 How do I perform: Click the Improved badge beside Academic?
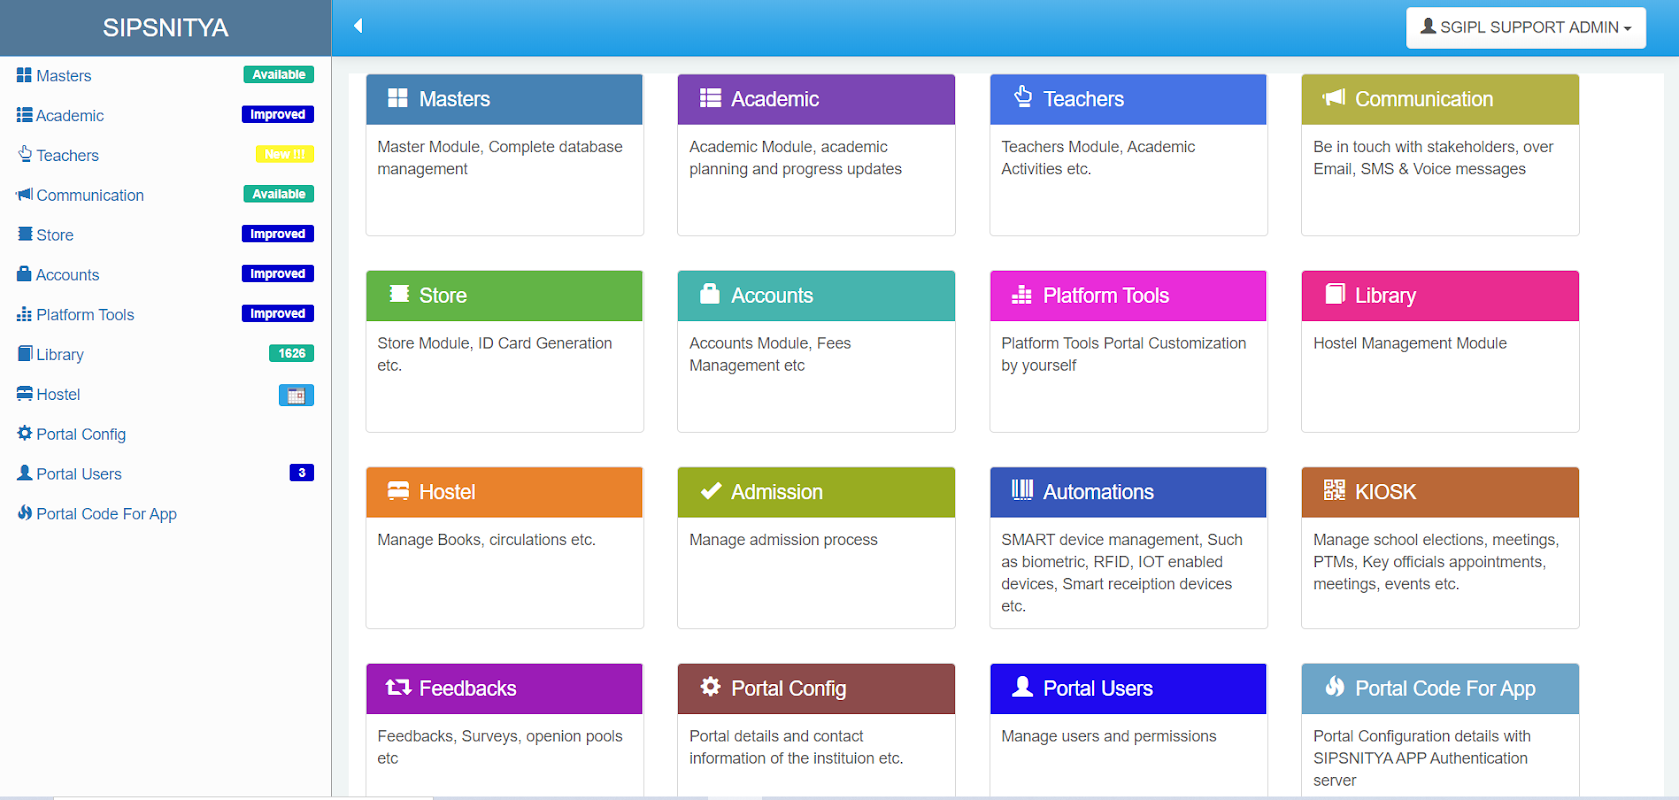[278, 115]
